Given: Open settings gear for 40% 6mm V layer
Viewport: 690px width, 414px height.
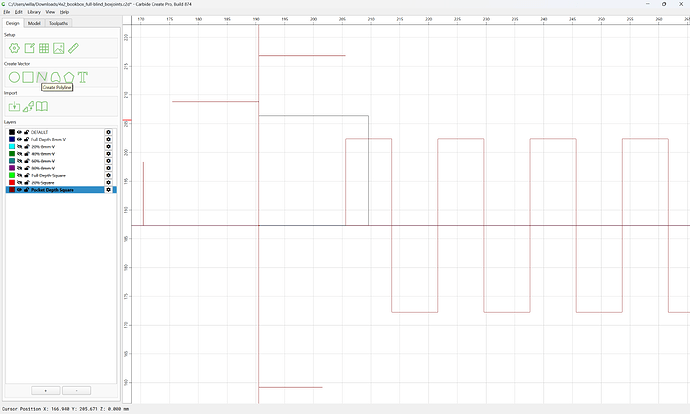Looking at the screenshot, I should [108, 154].
